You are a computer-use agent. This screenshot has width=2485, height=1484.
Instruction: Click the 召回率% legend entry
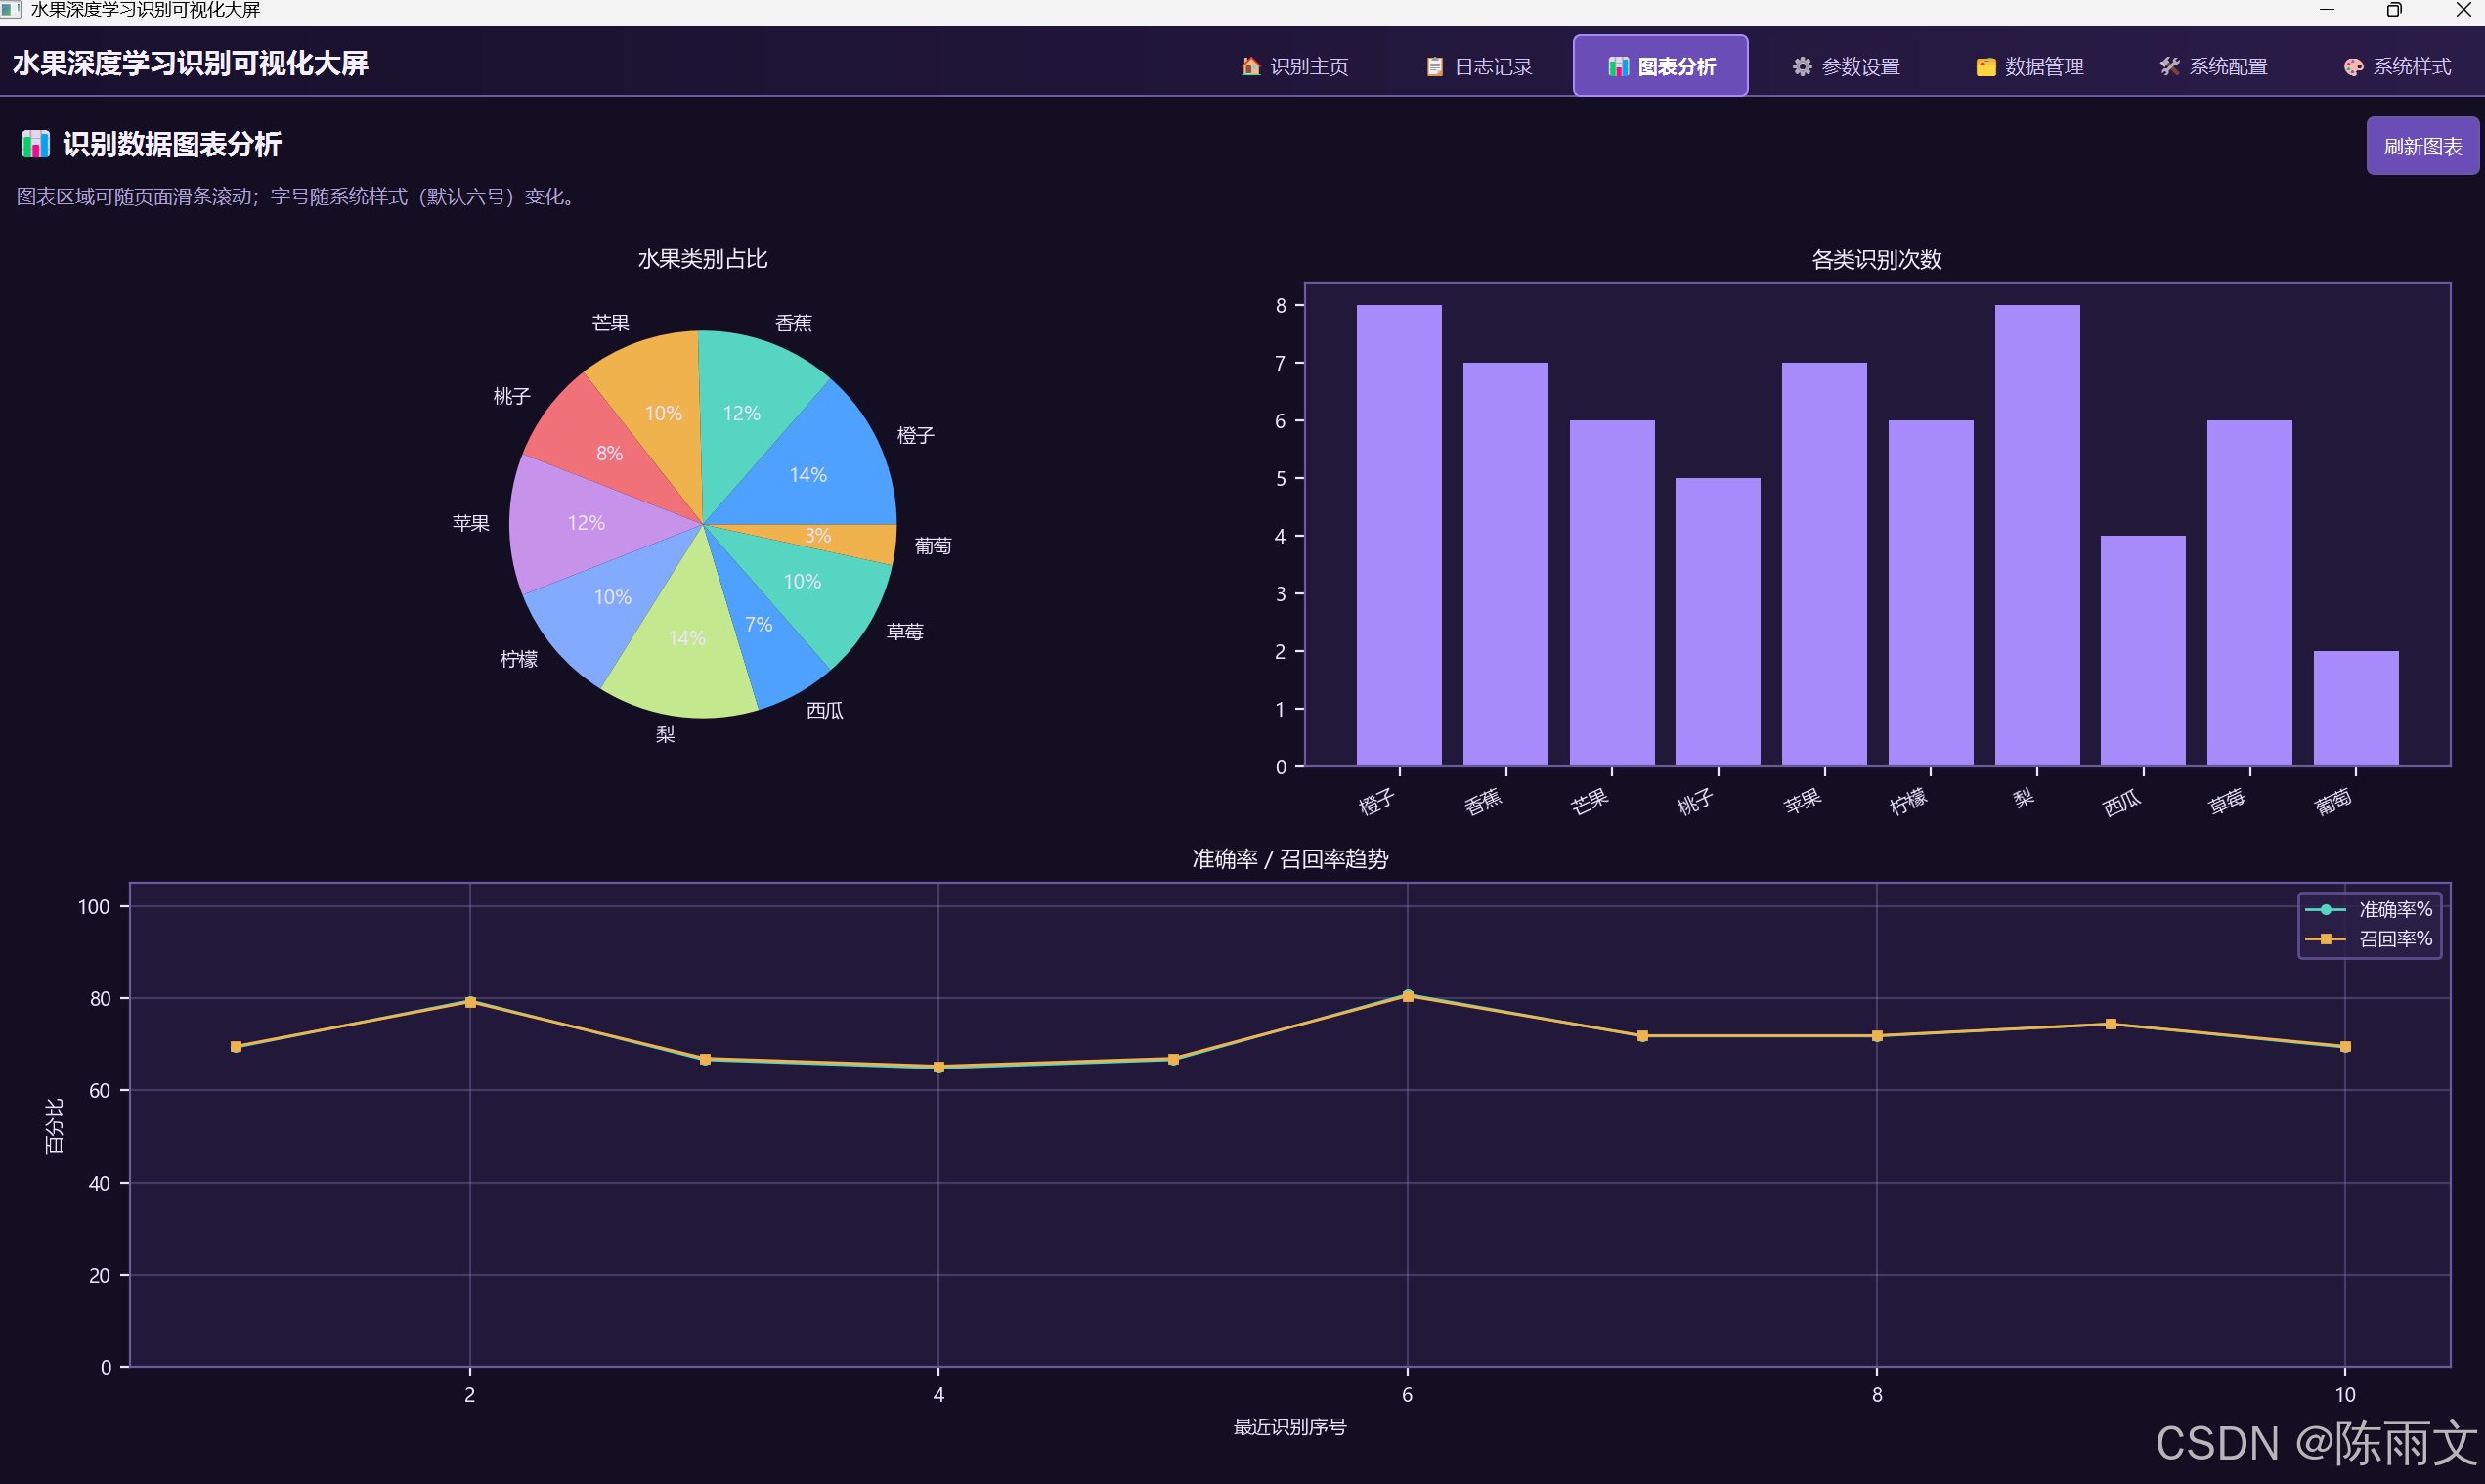tap(2369, 938)
